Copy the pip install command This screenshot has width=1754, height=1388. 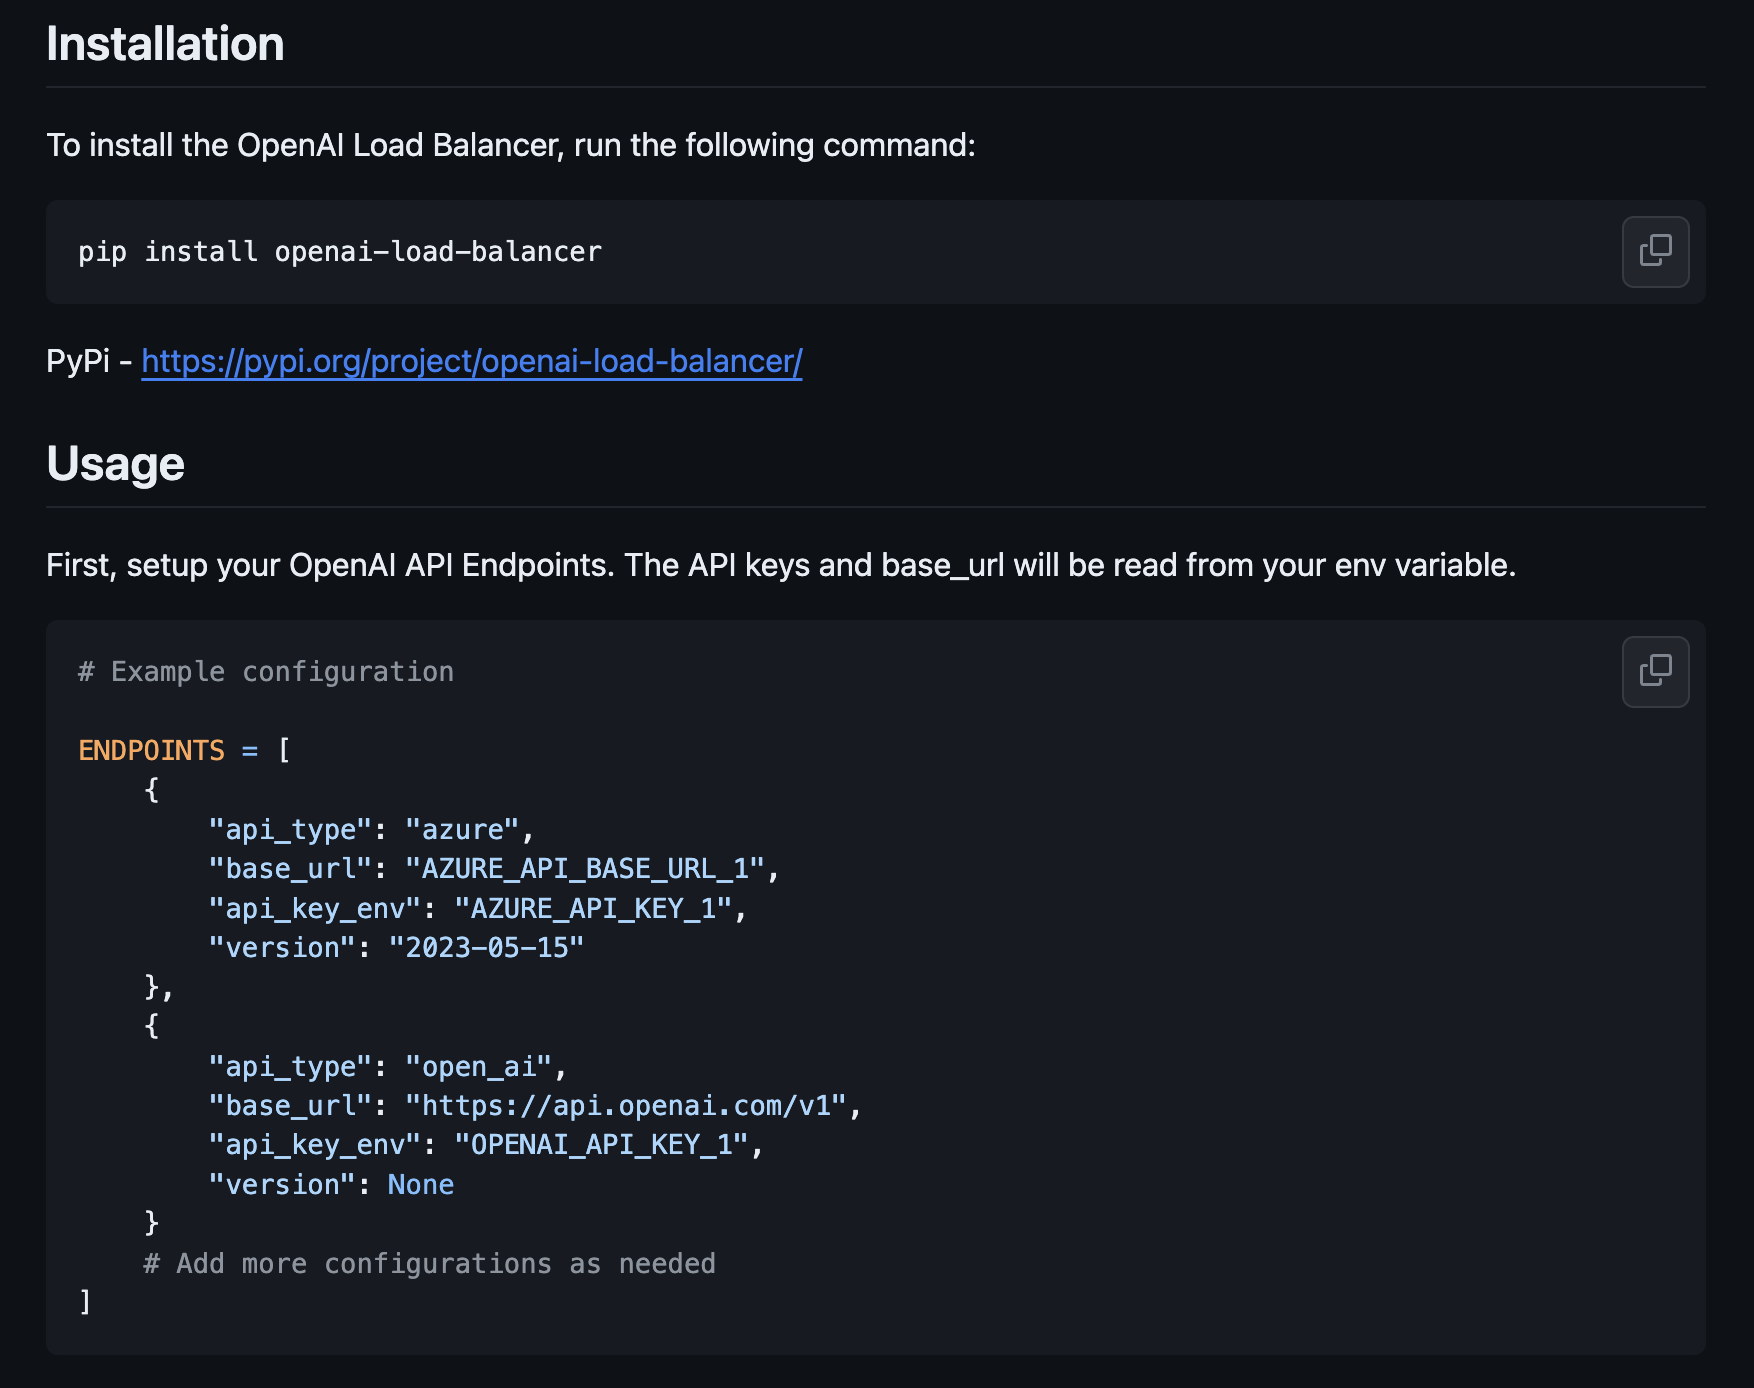coord(1655,251)
